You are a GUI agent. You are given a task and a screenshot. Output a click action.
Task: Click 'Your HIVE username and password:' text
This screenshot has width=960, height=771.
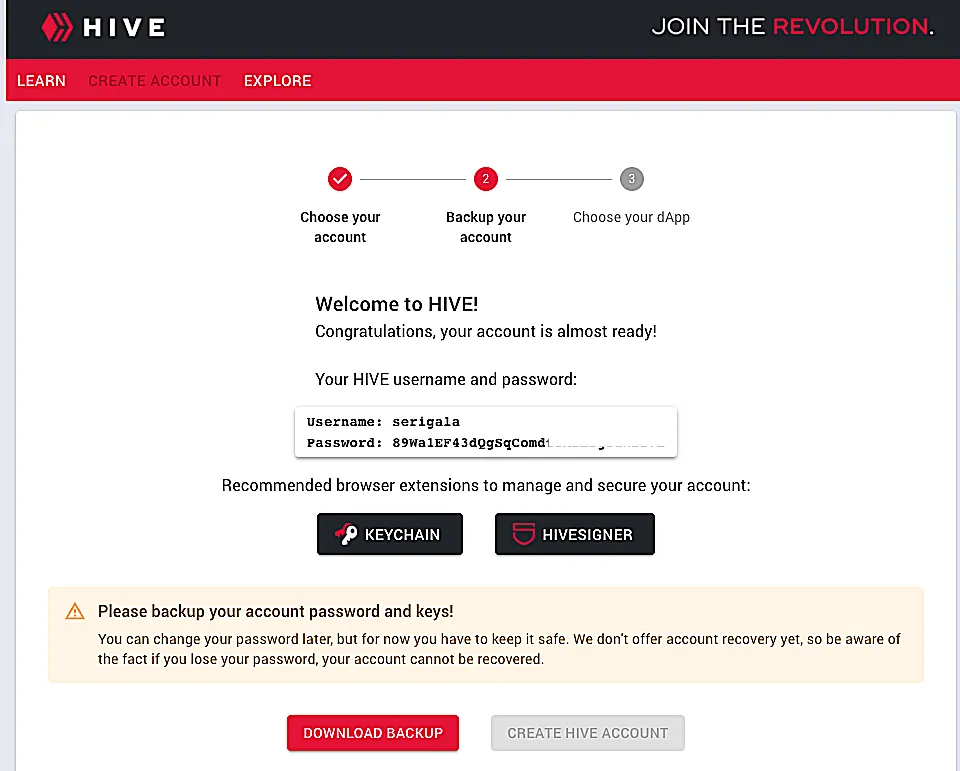(x=446, y=380)
